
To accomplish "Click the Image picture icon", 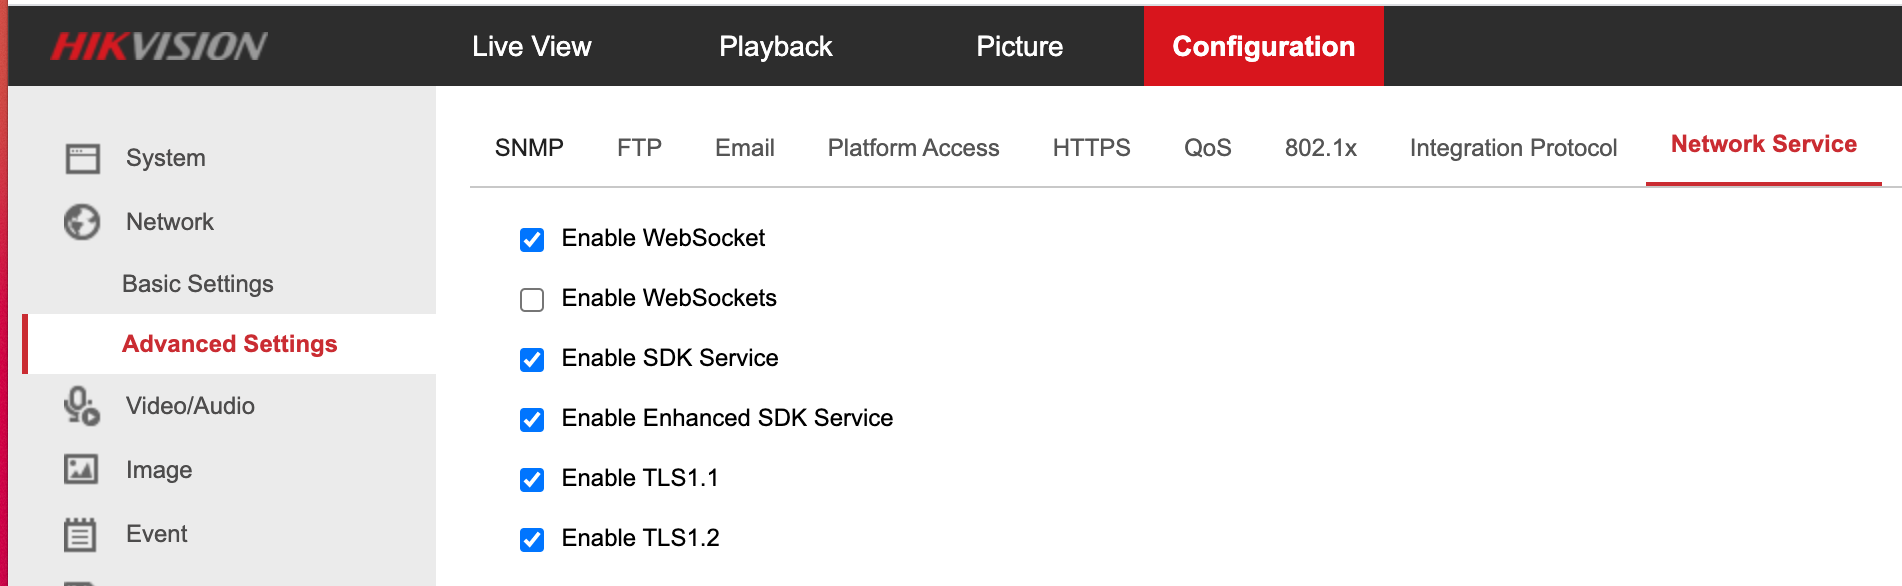I will pyautogui.click(x=81, y=469).
